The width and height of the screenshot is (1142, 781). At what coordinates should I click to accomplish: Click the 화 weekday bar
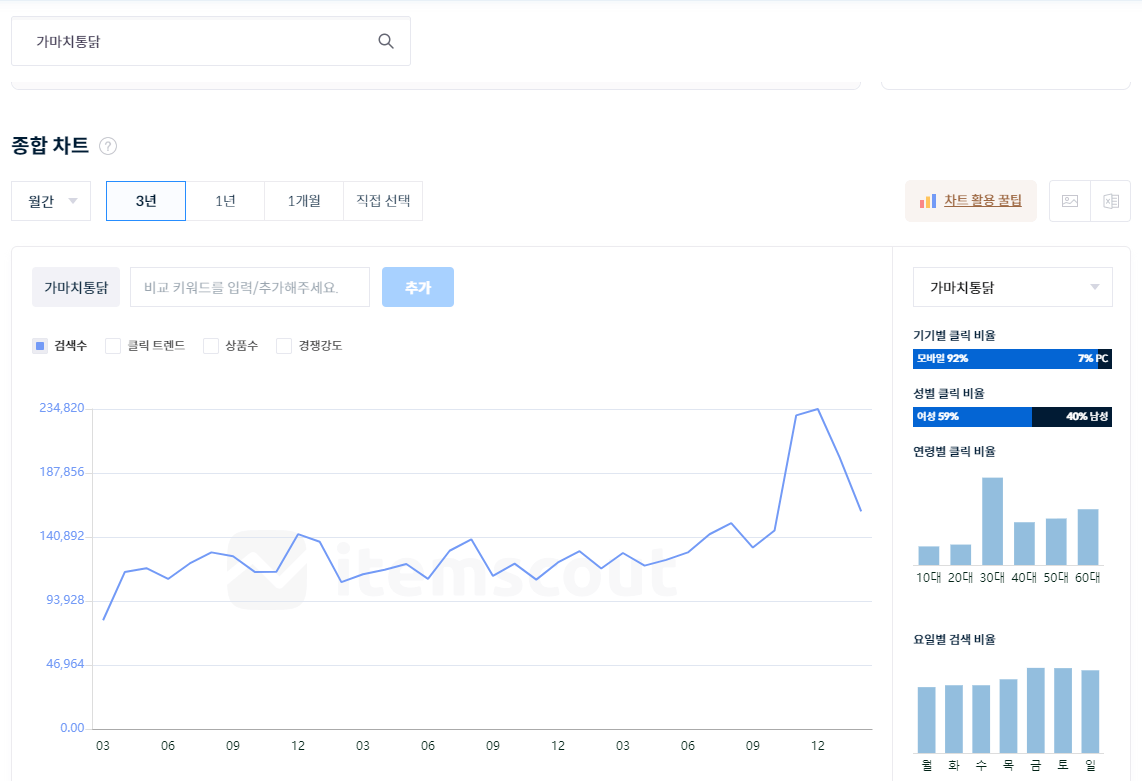coord(954,719)
